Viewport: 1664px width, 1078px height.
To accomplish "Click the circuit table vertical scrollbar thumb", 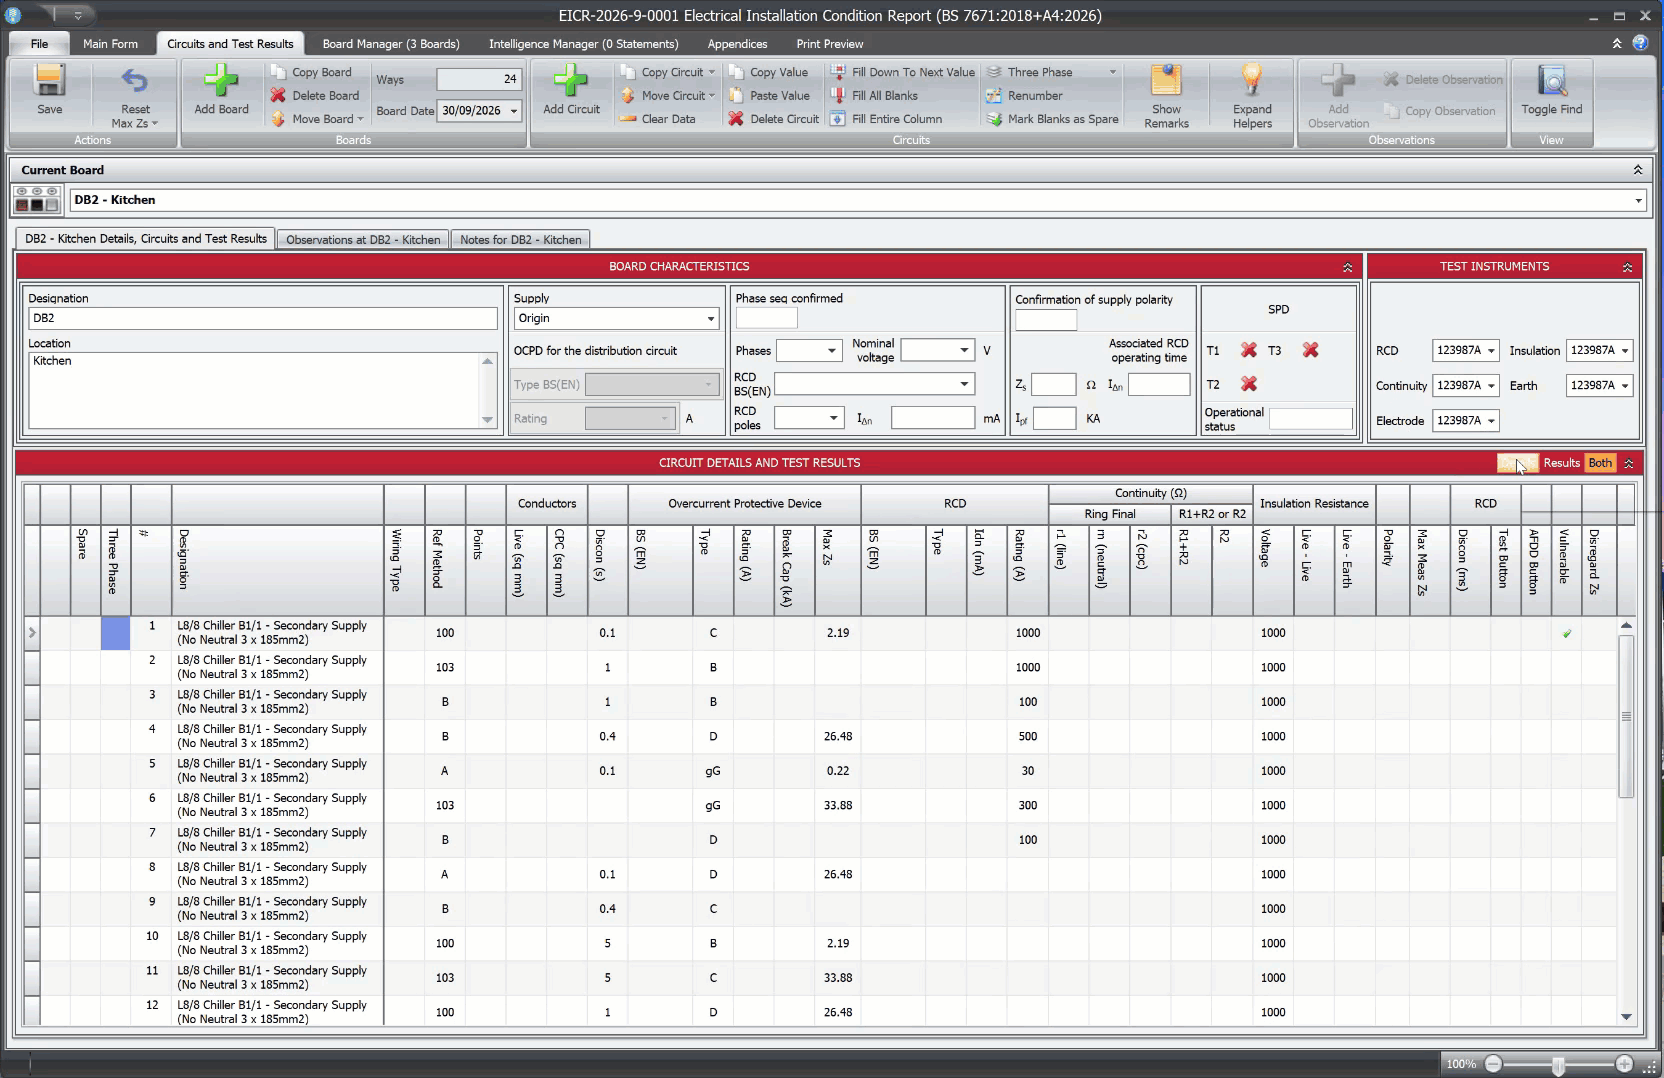I will point(1626,716).
